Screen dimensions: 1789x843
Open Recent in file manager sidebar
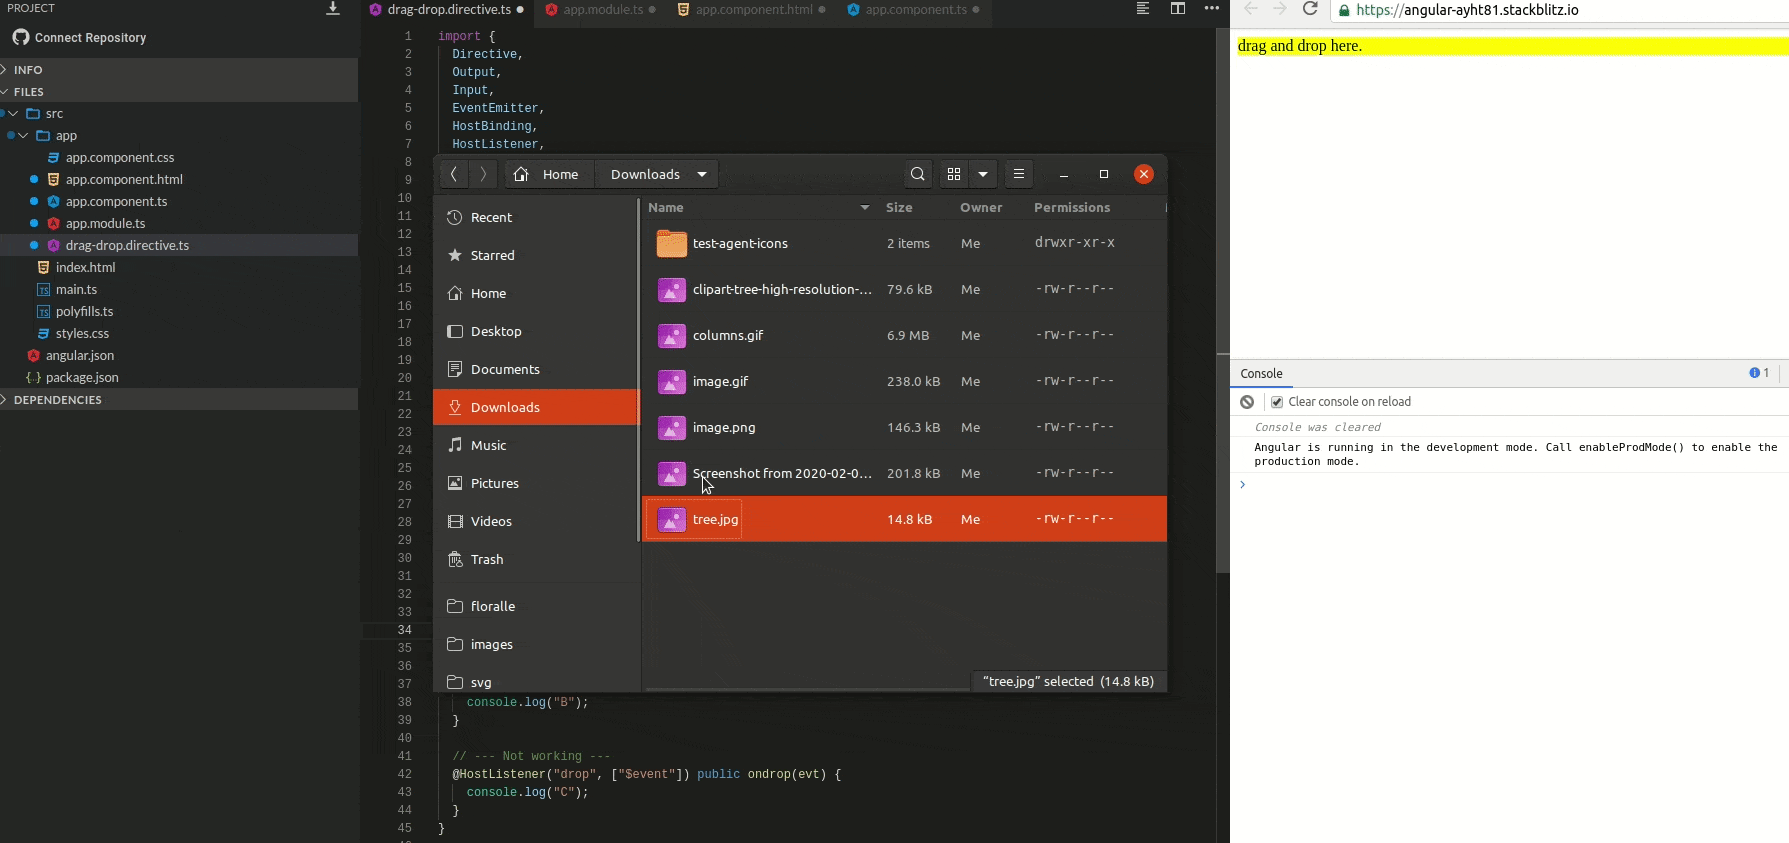[536, 218]
